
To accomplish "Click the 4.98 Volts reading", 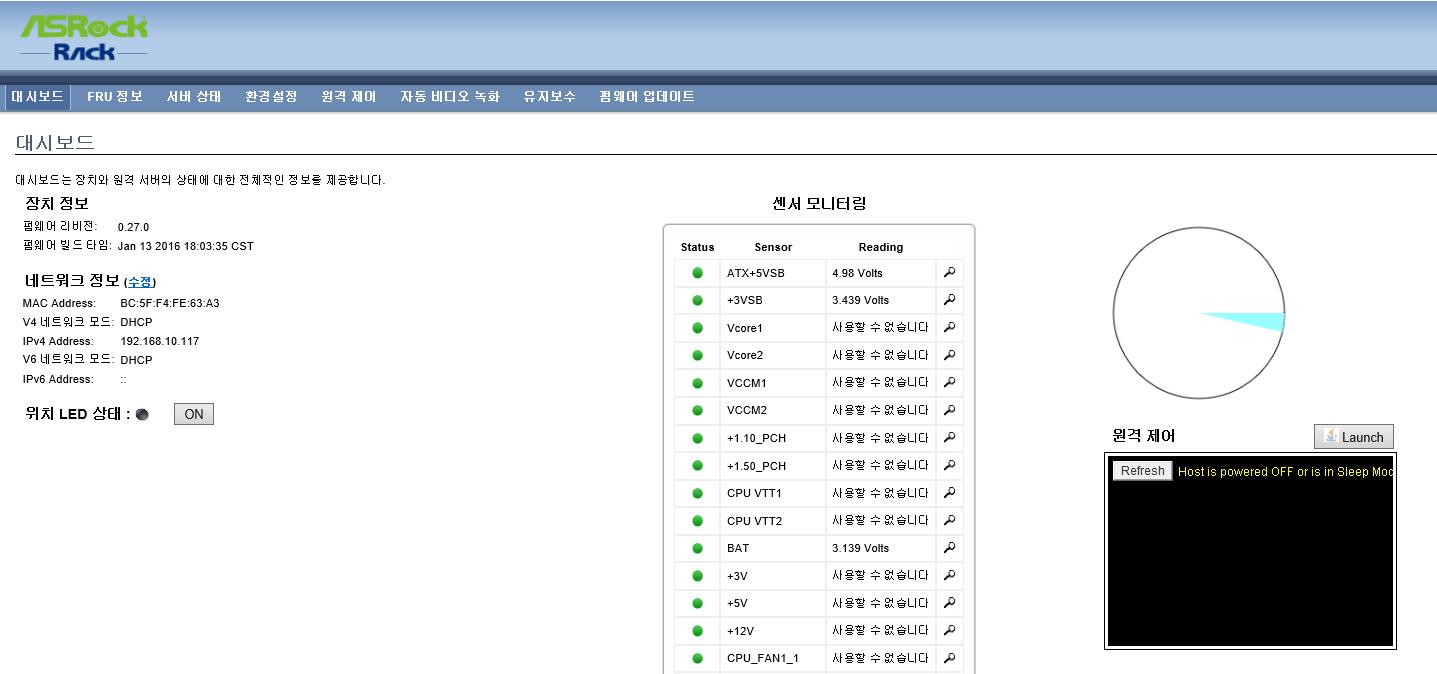I will click(x=857, y=273).
